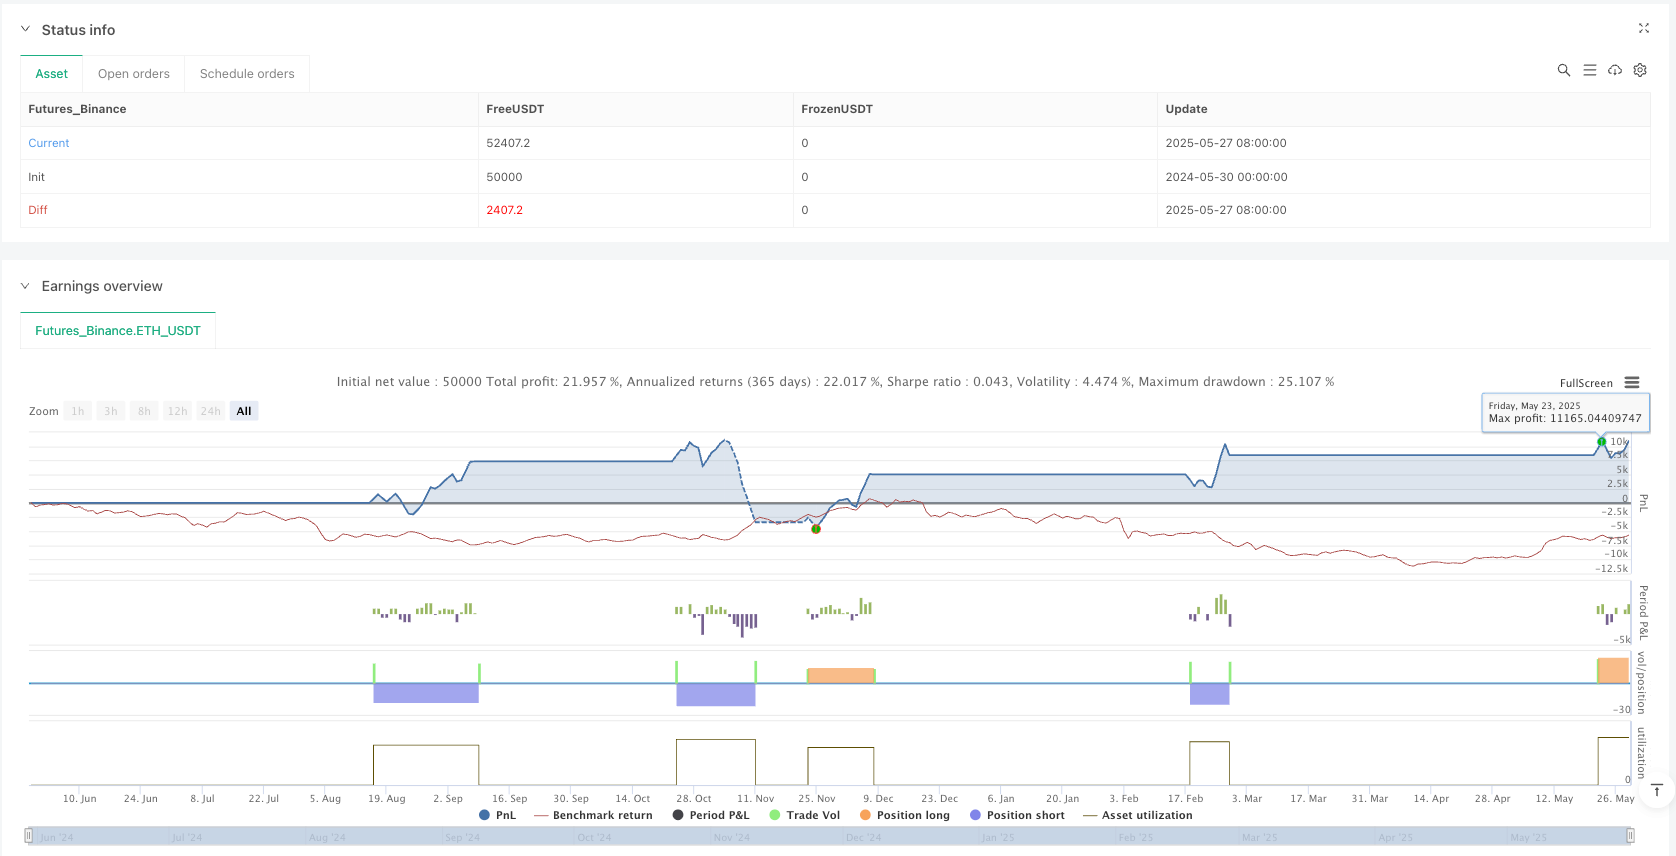Select the Futures_Binance.ETH_USDT chart tab

pyautogui.click(x=118, y=331)
